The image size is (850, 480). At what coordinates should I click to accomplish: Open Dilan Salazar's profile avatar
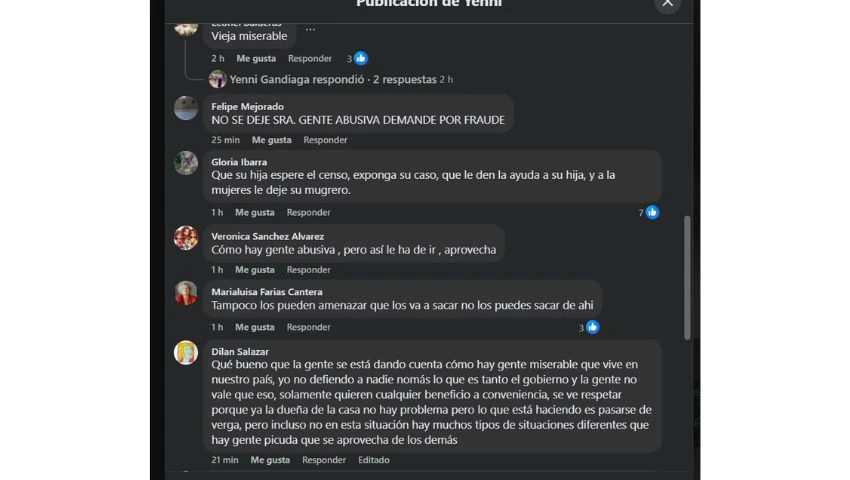click(x=186, y=353)
